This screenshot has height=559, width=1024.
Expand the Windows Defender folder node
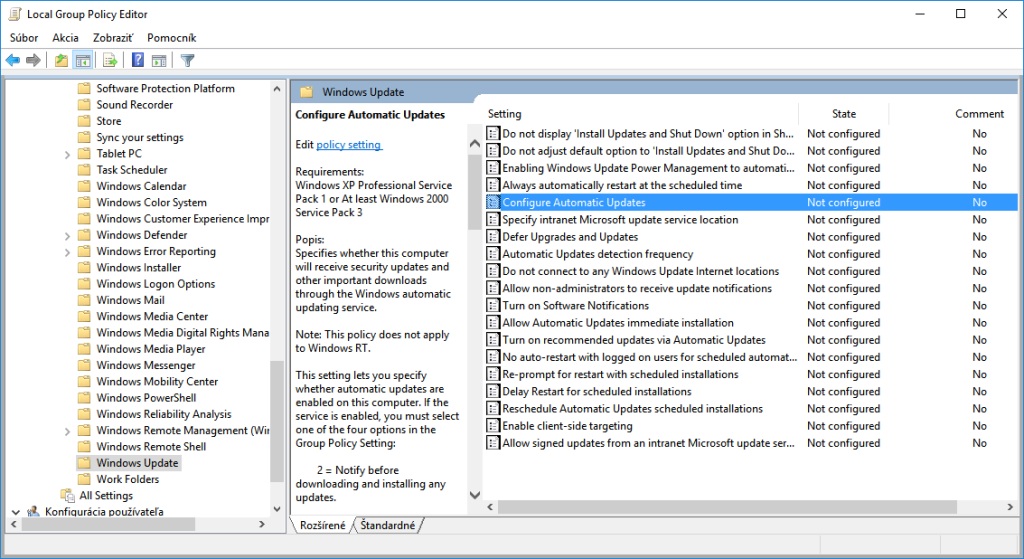click(x=67, y=235)
